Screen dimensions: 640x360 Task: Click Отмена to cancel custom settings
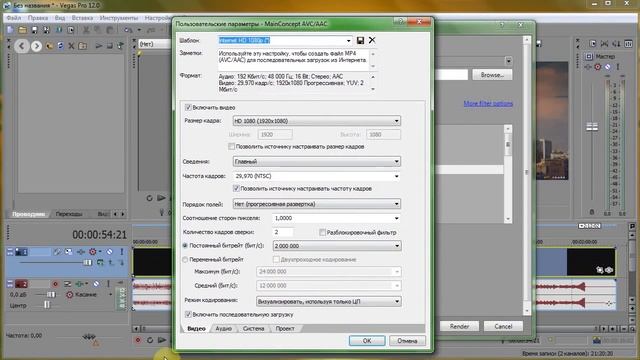(407, 340)
